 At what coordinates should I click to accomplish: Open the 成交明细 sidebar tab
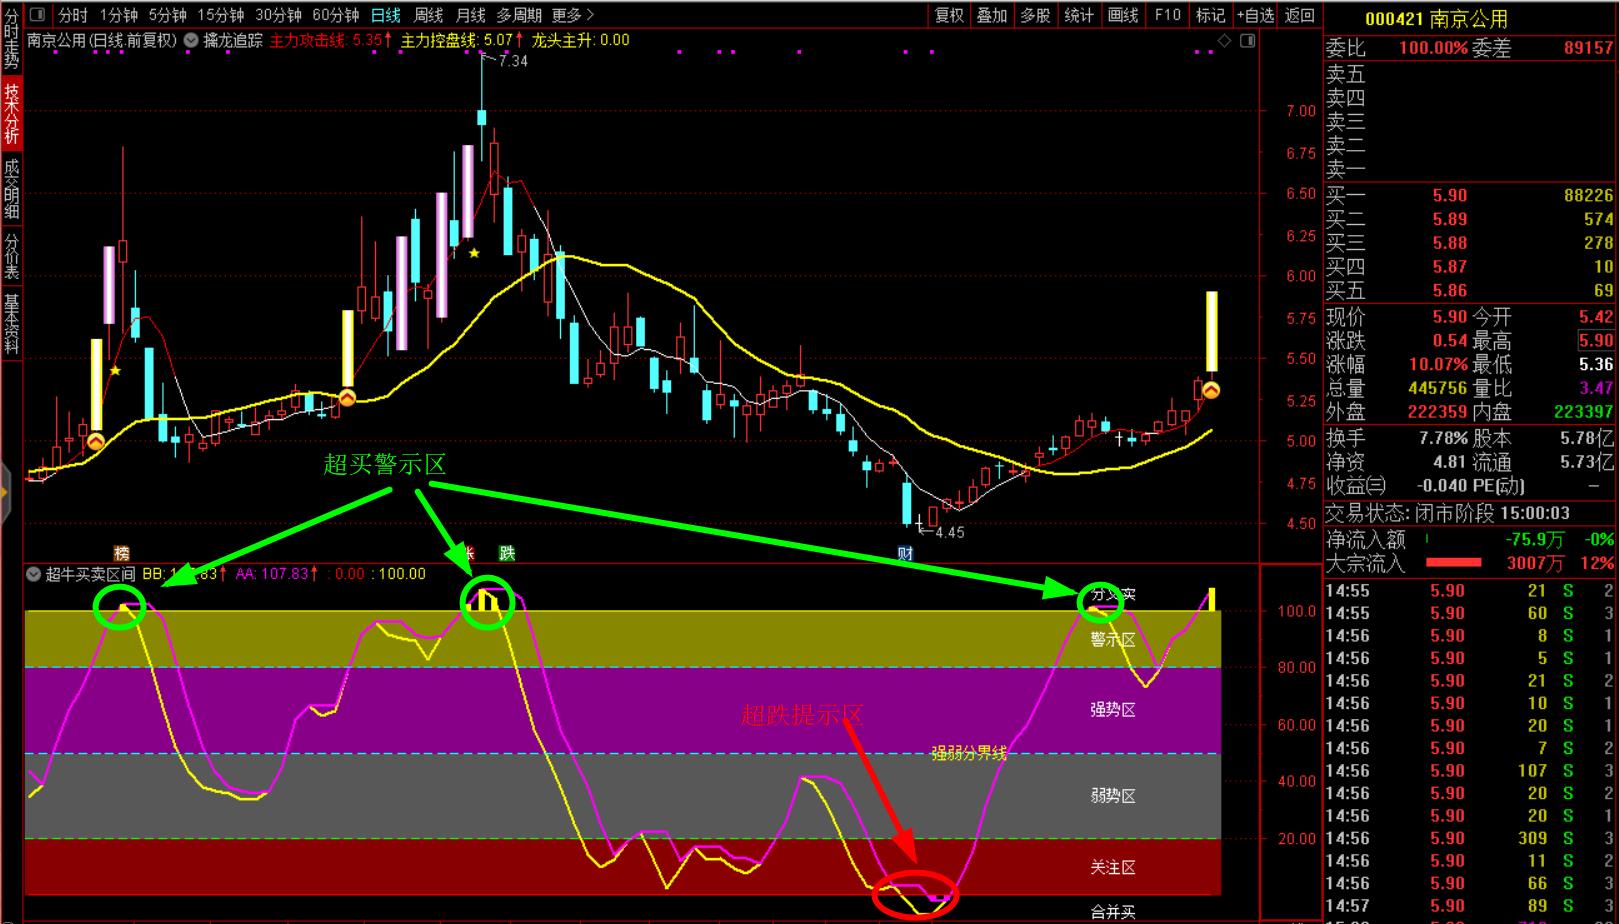[x=11, y=189]
